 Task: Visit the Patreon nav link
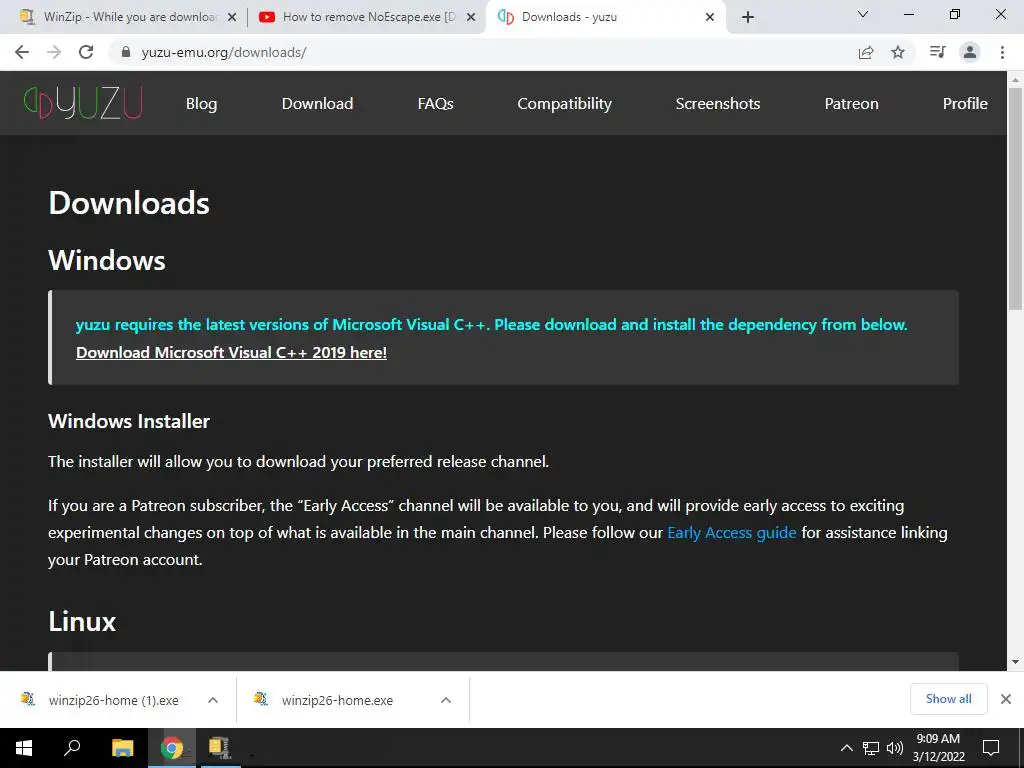[x=852, y=103]
